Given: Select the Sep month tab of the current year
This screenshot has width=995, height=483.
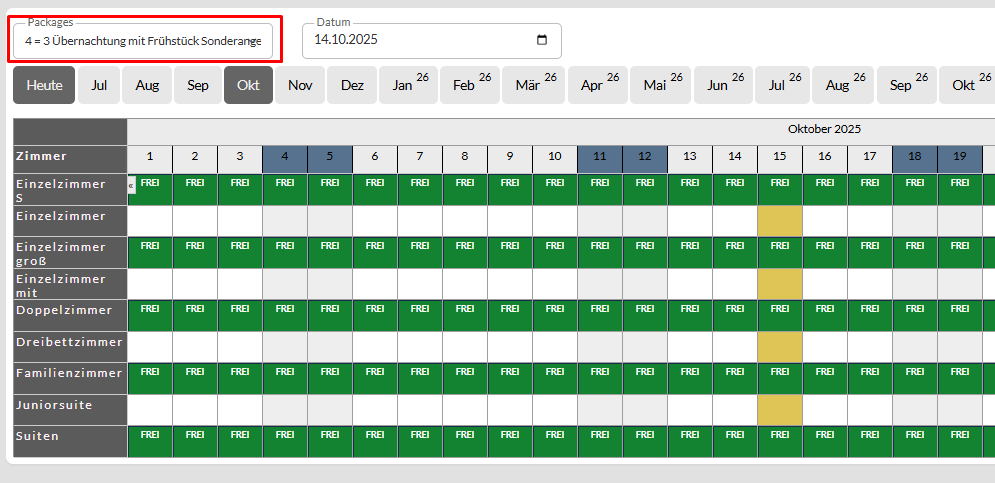Looking at the screenshot, I should 198,86.
